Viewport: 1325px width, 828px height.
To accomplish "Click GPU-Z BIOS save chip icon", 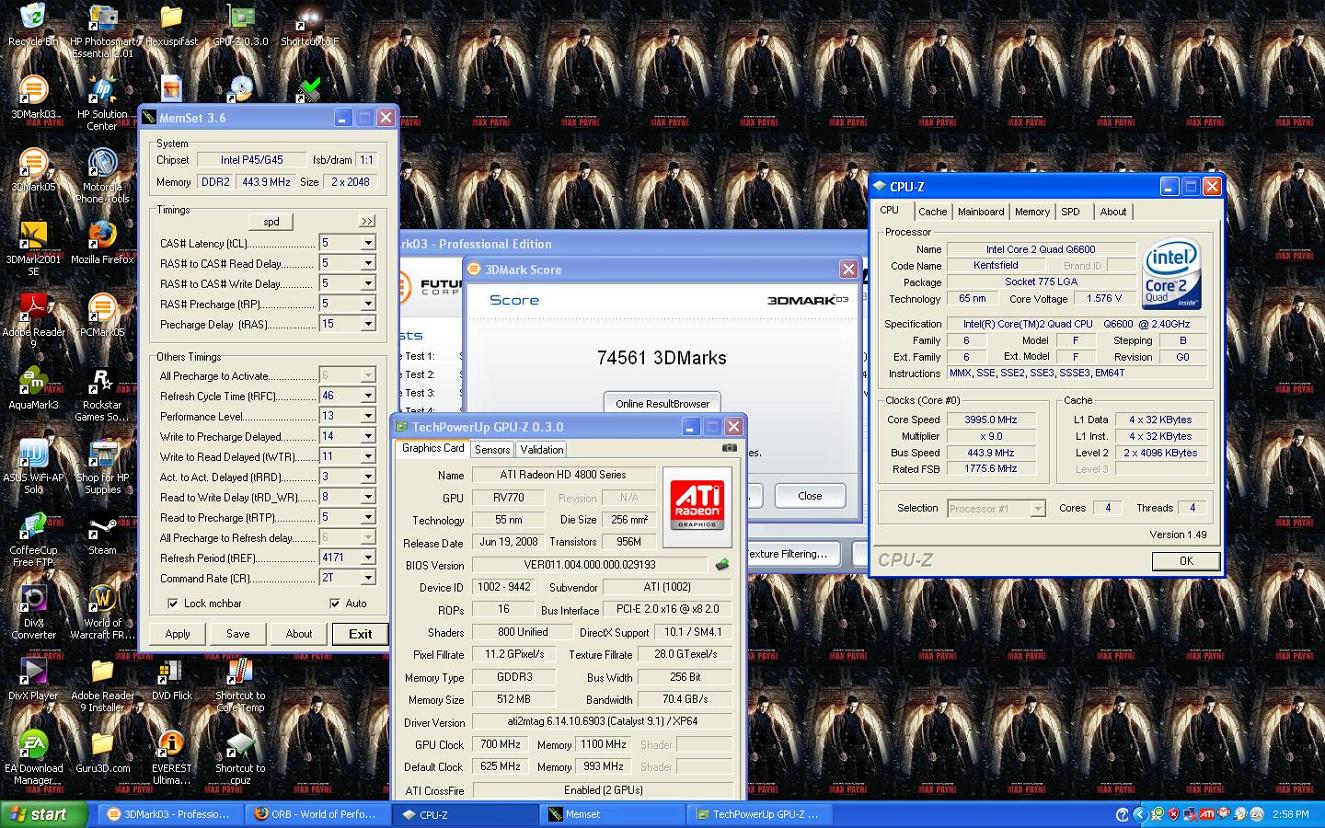I will click(721, 565).
